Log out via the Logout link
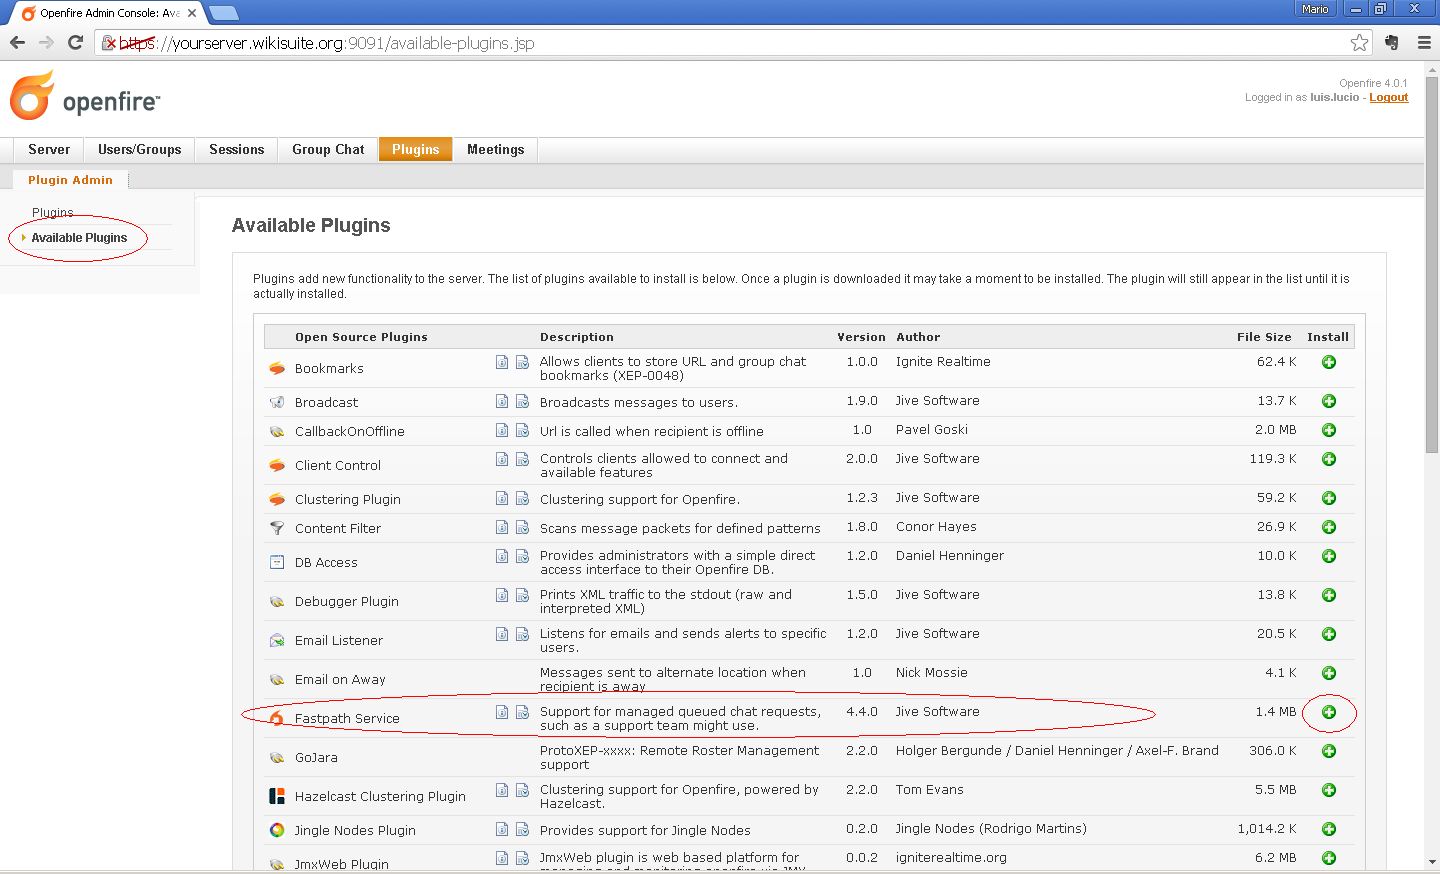This screenshot has width=1440, height=874. [x=1389, y=98]
